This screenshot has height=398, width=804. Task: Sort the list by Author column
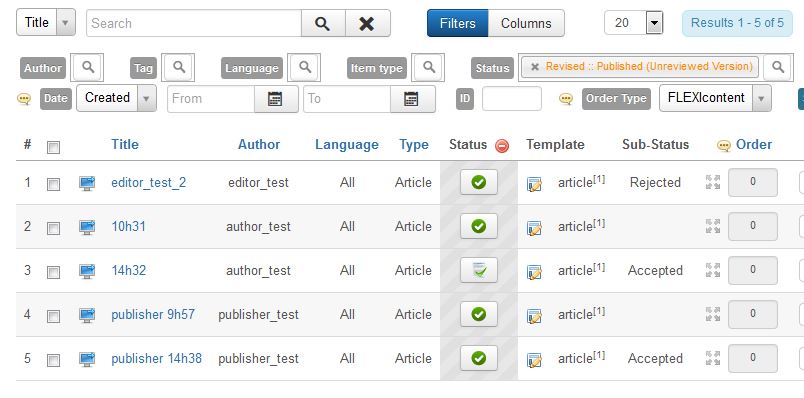pyautogui.click(x=259, y=145)
